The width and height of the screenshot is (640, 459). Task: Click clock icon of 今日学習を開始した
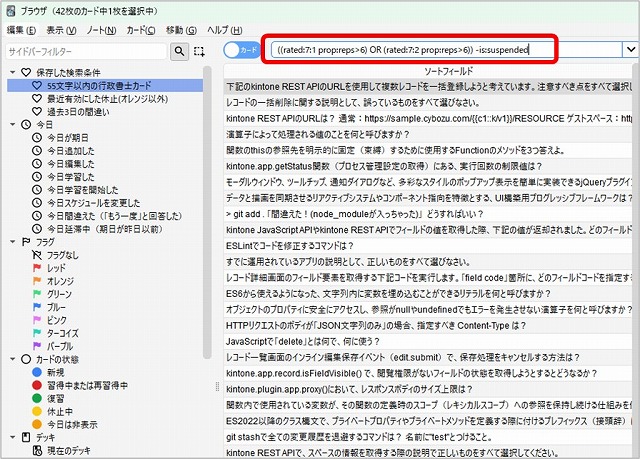click(37, 190)
